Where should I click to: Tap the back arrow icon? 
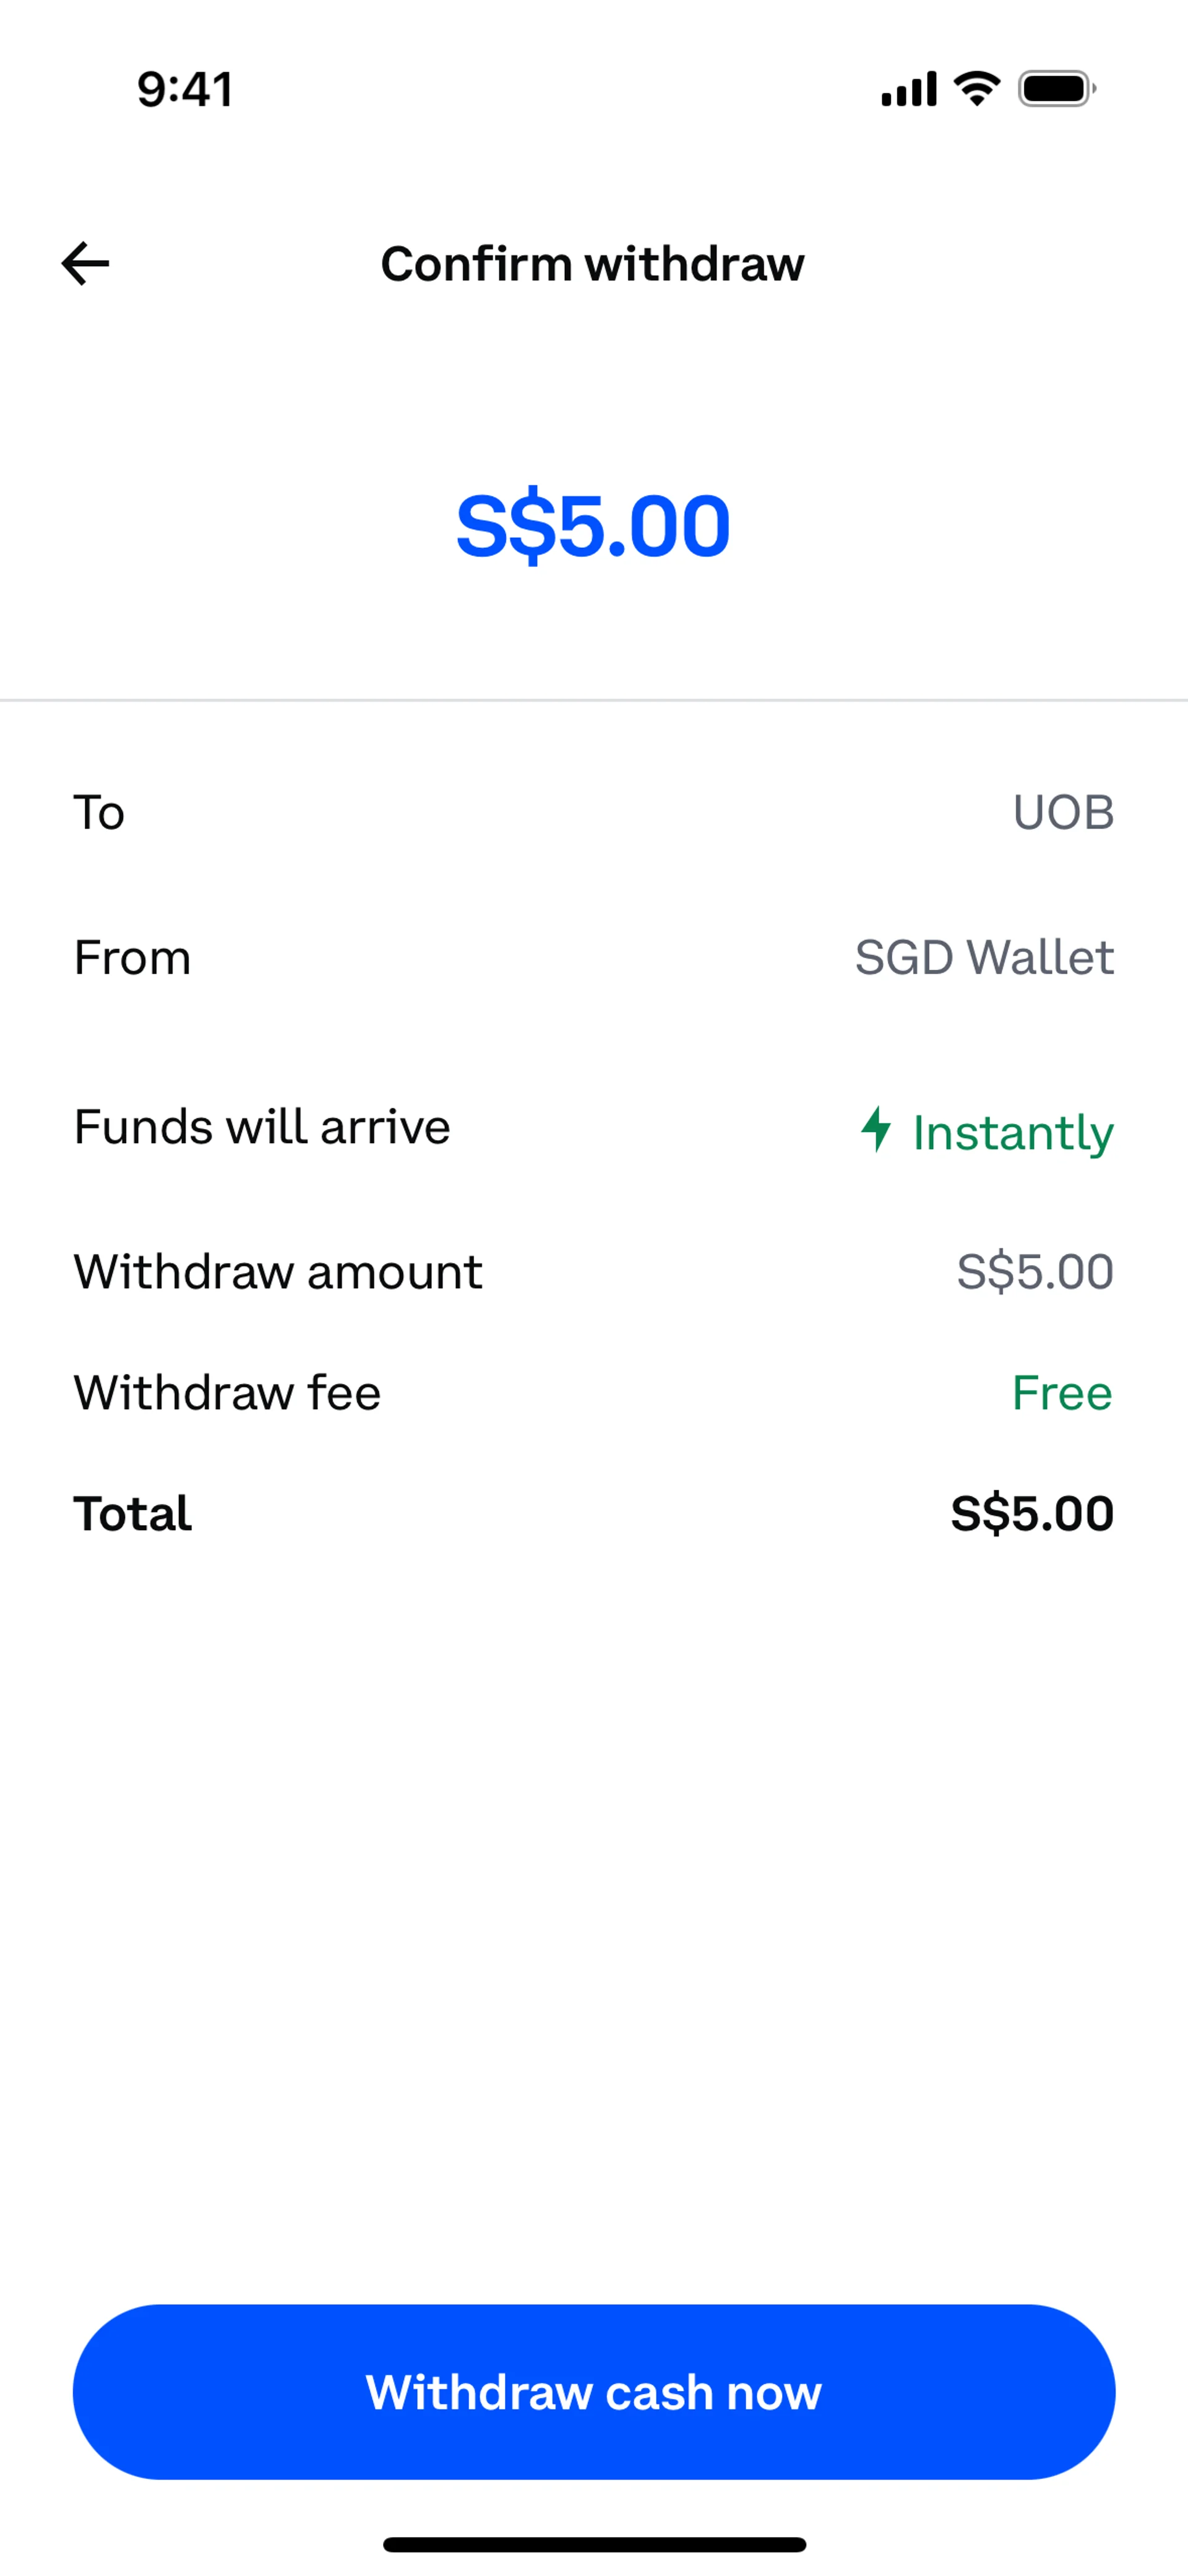tap(86, 264)
